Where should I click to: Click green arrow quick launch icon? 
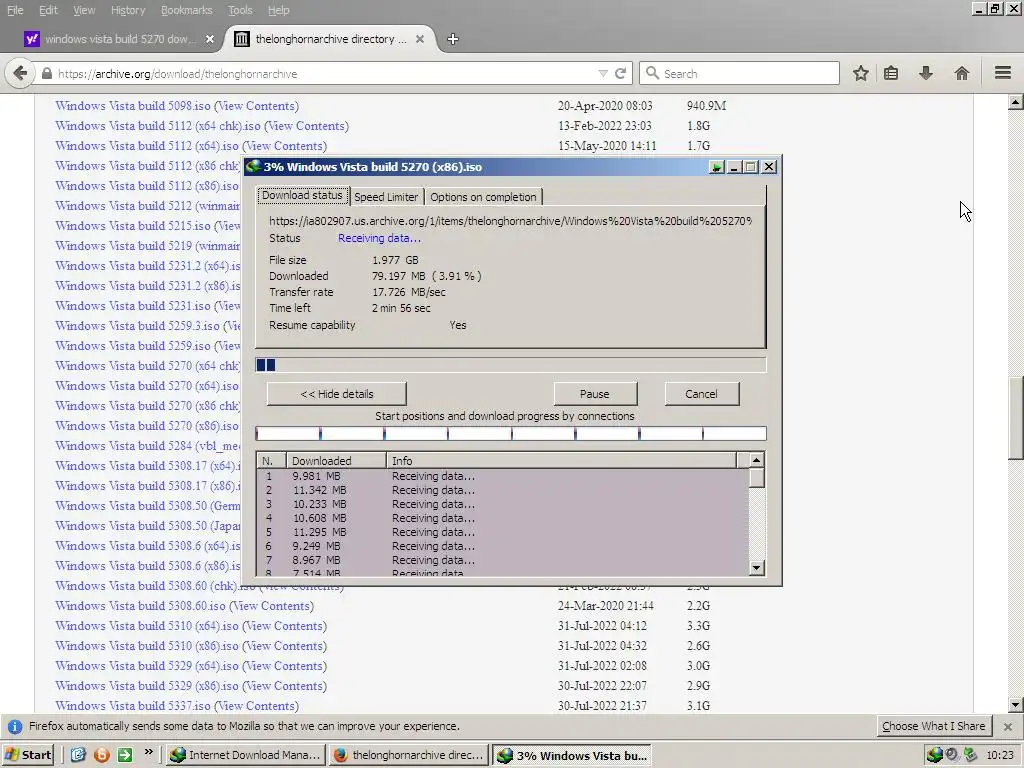(125, 755)
